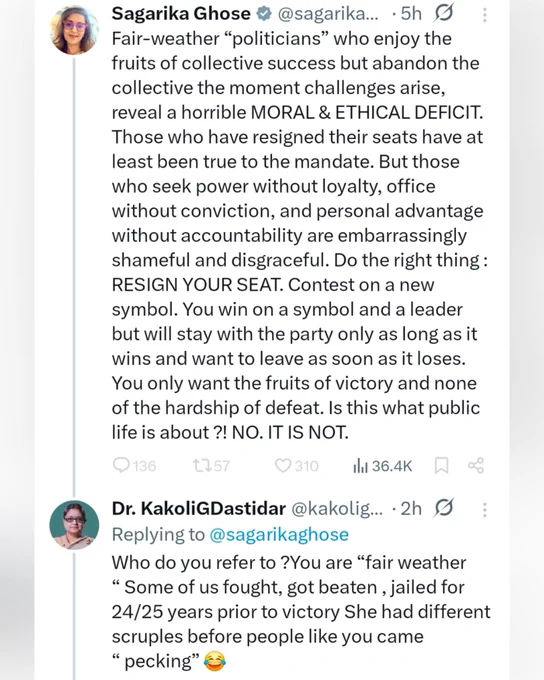
Task: Open the 2h timestamp on Kakoli's reply
Action: click(411, 508)
